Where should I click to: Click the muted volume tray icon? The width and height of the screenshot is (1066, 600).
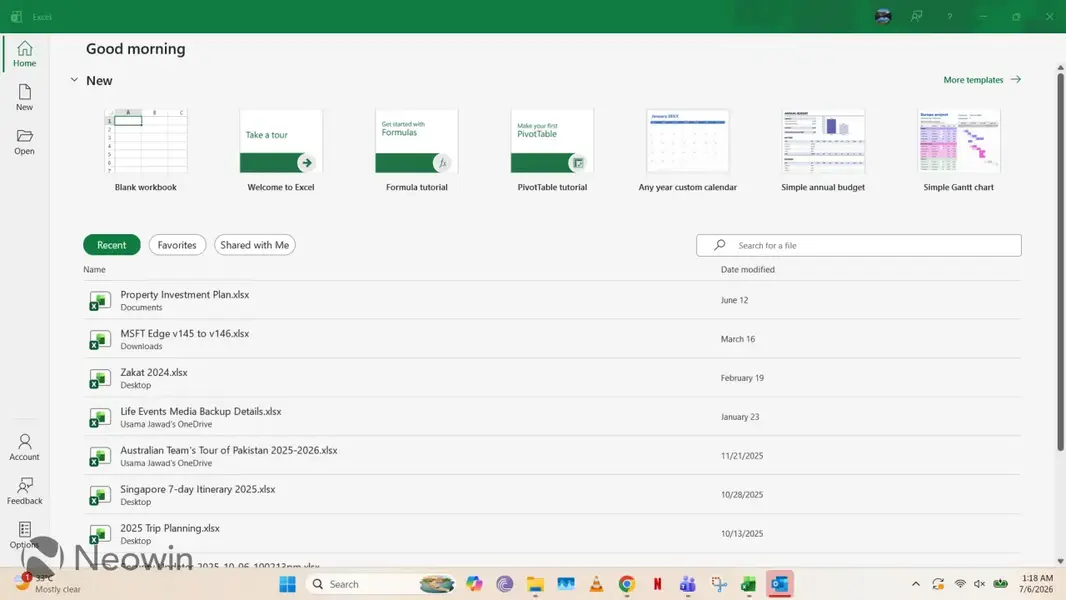coord(980,584)
